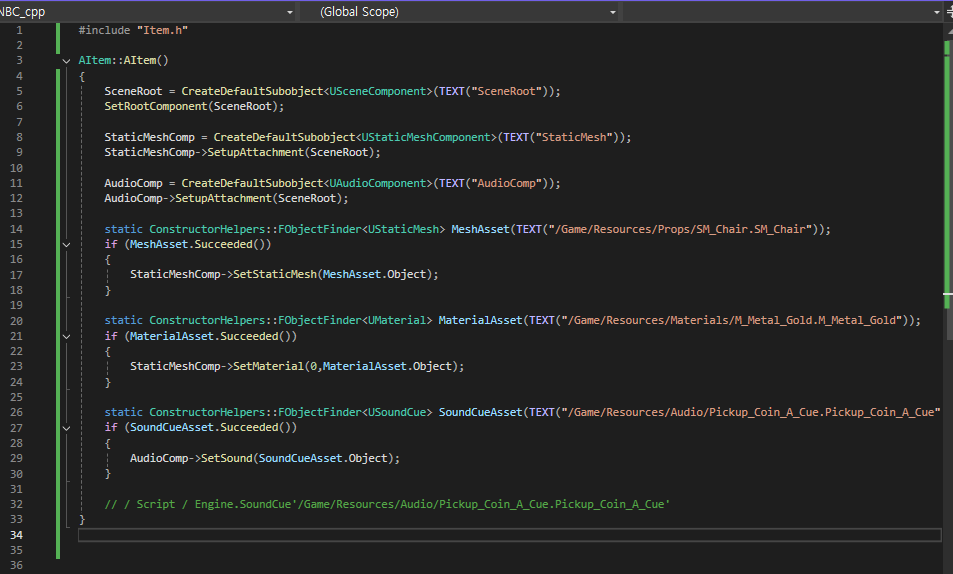Click "SceneRoot" string literal on line 5

tap(506, 91)
